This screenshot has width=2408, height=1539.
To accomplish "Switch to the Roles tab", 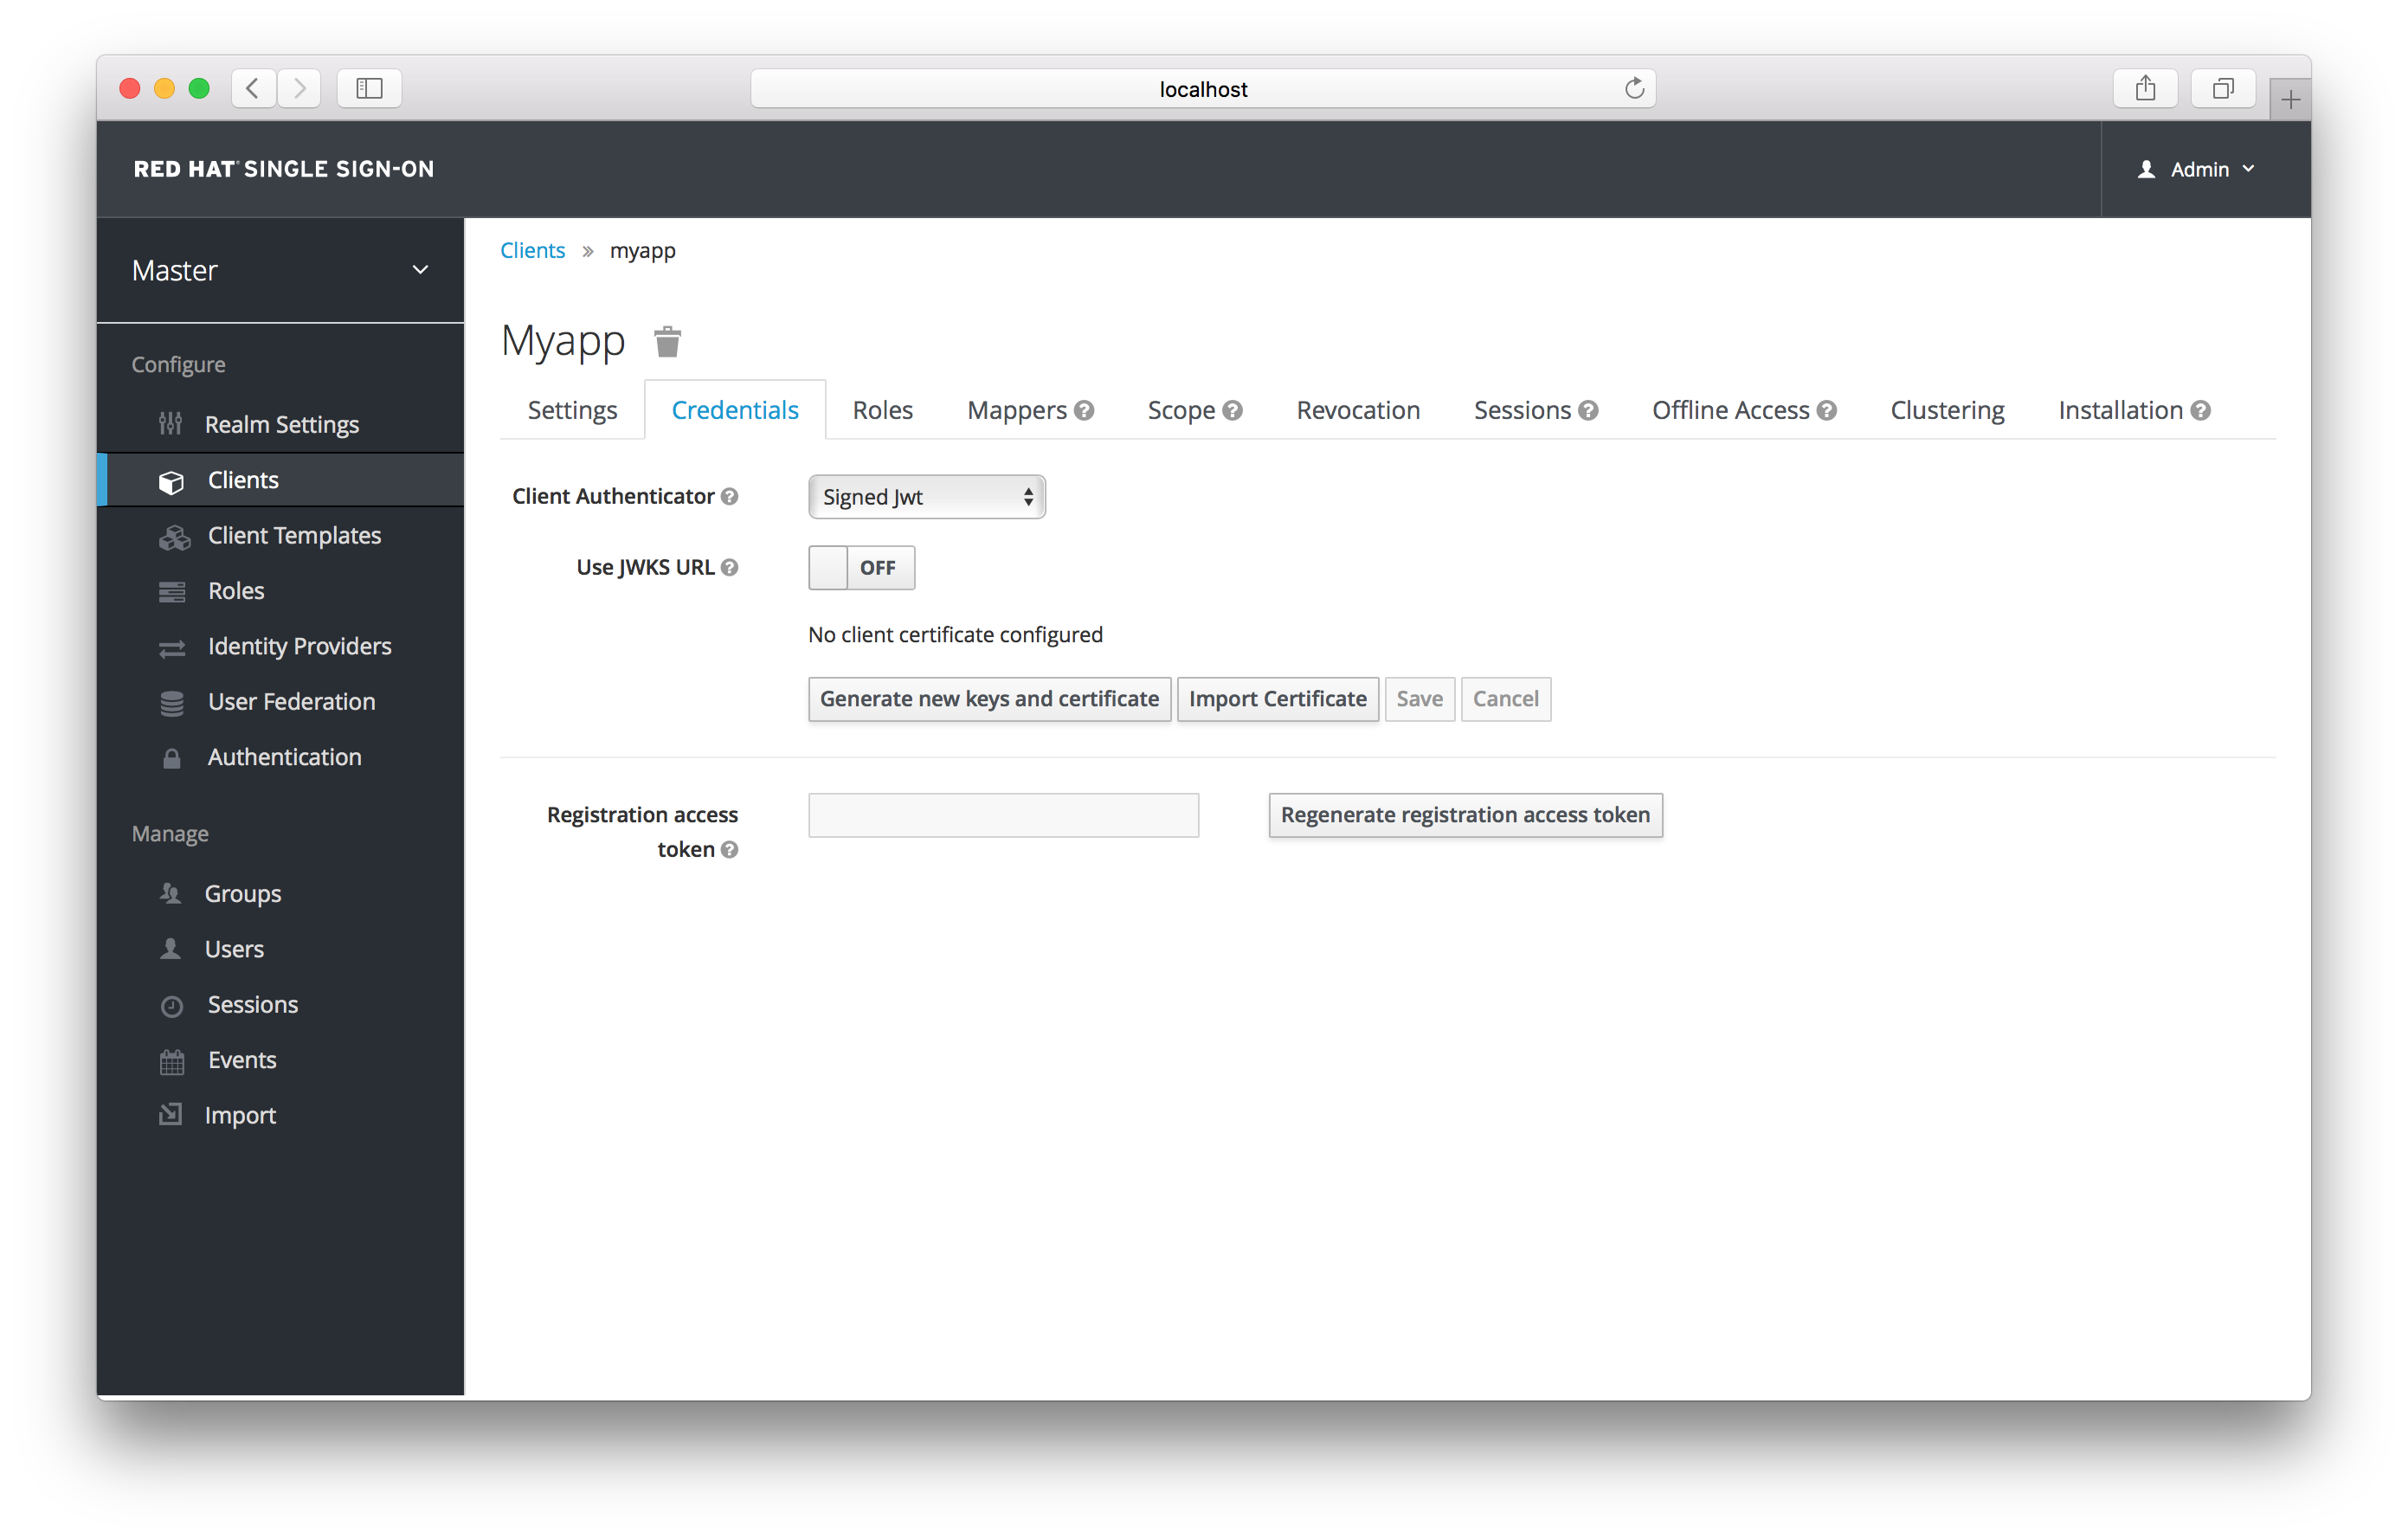I will [x=883, y=410].
